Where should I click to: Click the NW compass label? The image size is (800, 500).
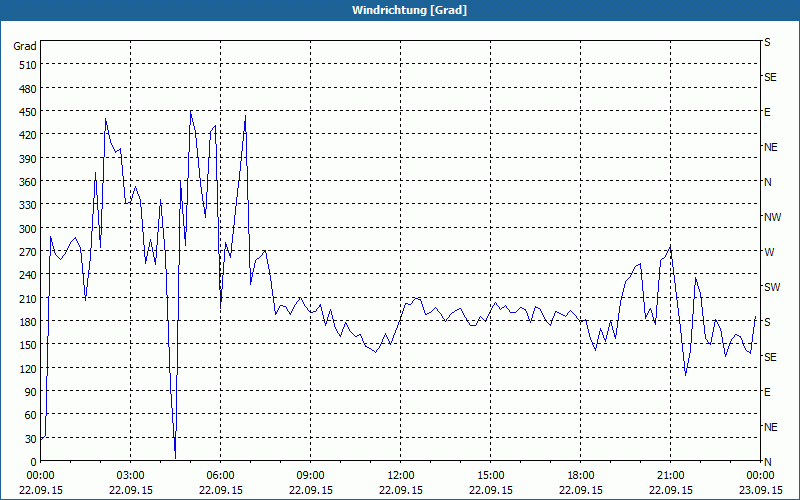(772, 217)
